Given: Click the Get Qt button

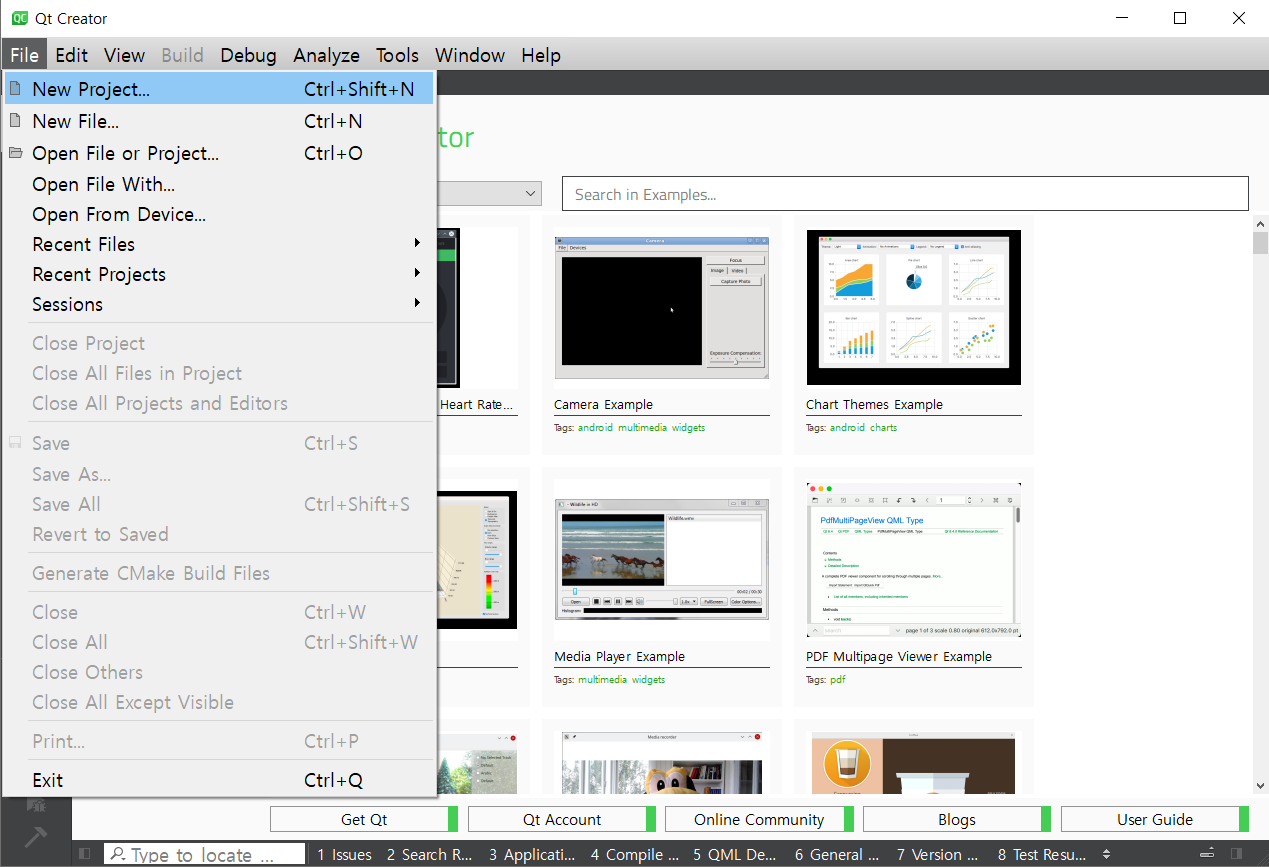Looking at the screenshot, I should (x=364, y=819).
